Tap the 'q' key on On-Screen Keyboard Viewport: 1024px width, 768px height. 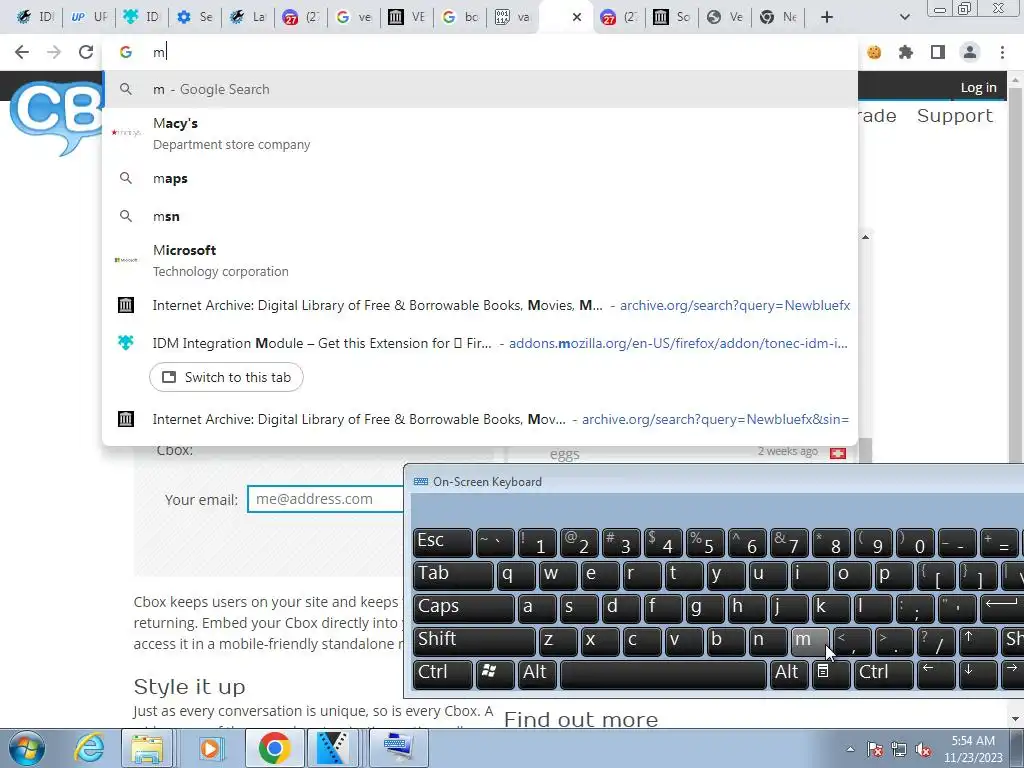[515, 575]
